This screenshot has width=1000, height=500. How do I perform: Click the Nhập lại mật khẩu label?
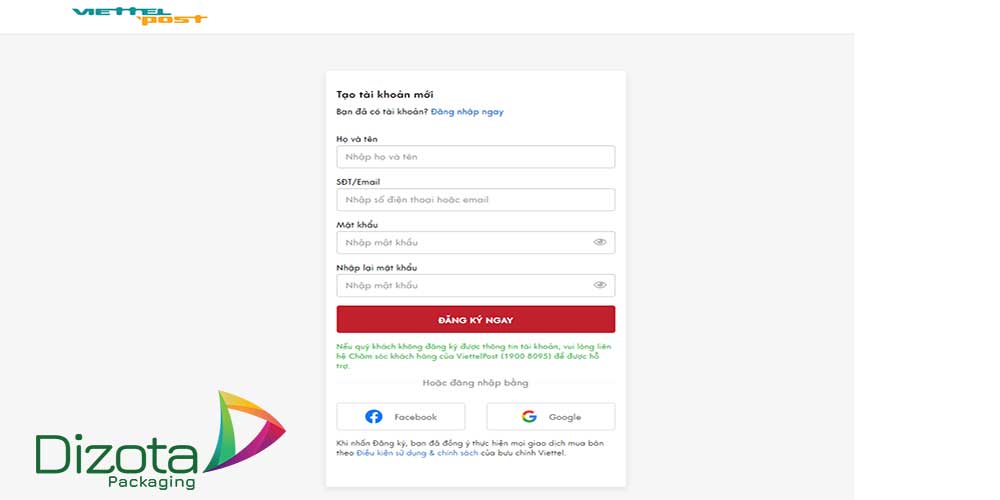pos(377,268)
